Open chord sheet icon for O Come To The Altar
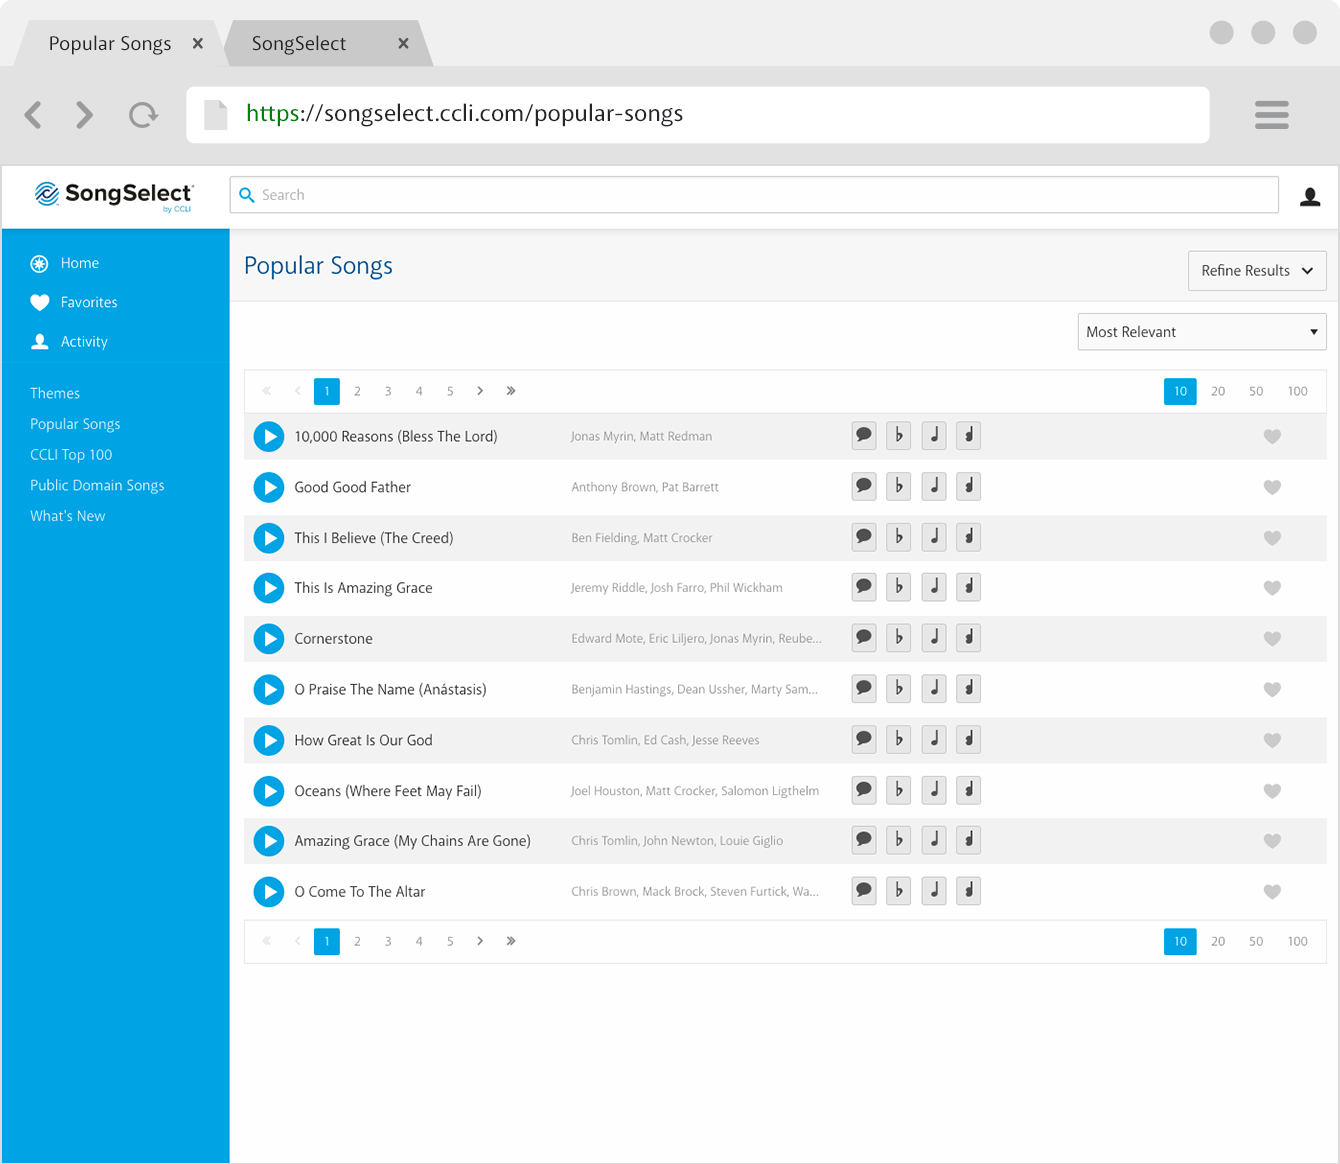The height and width of the screenshot is (1164, 1340). pos(899,891)
